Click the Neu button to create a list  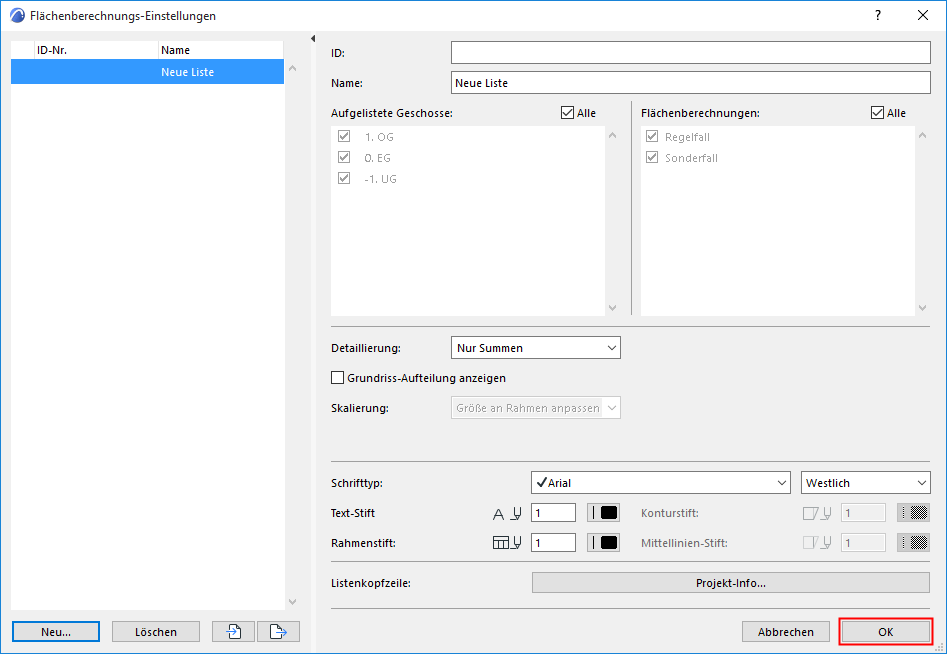tap(55, 631)
